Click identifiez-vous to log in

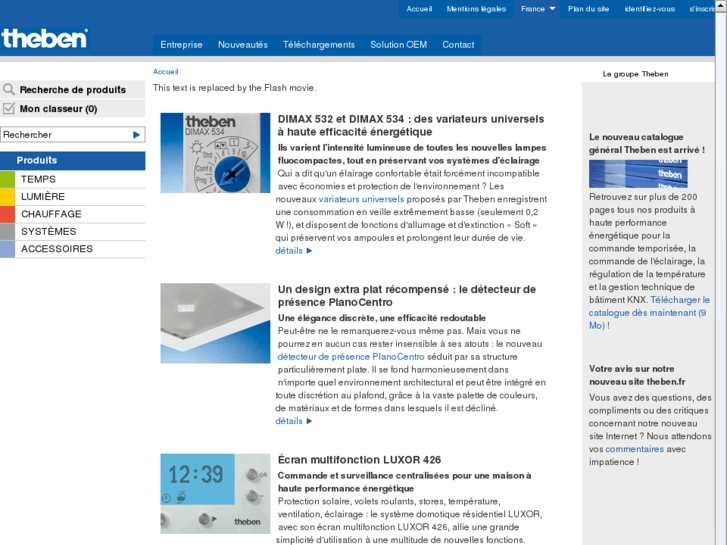650,9
